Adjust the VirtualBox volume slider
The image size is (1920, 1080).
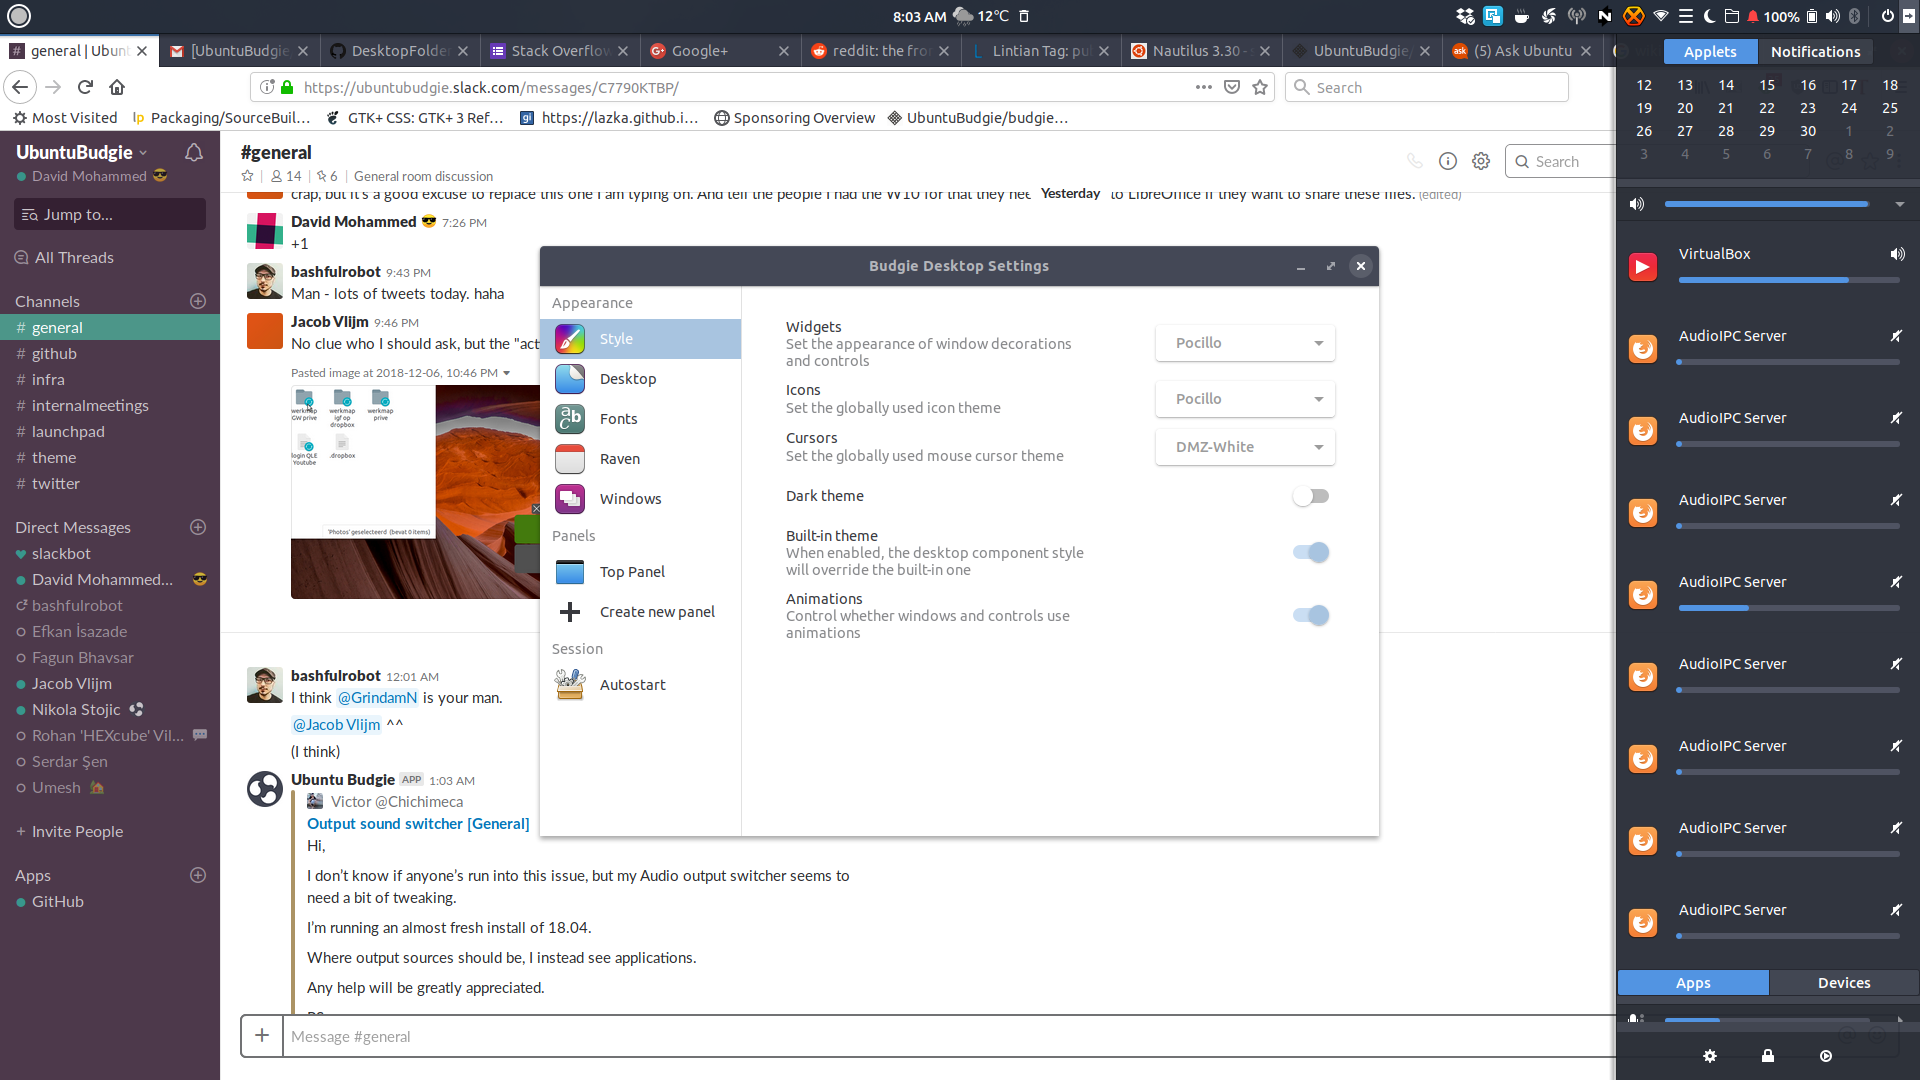tap(1789, 280)
